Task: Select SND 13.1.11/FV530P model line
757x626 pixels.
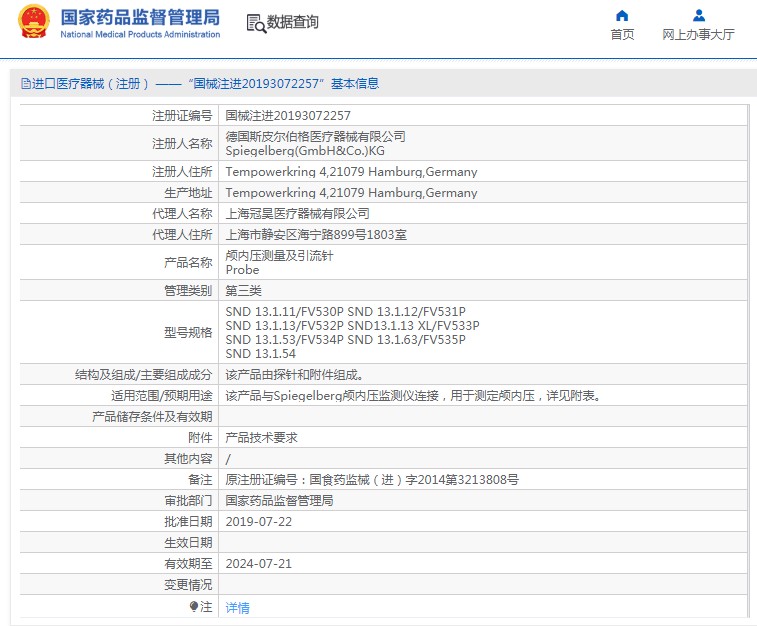Action: coord(346,312)
